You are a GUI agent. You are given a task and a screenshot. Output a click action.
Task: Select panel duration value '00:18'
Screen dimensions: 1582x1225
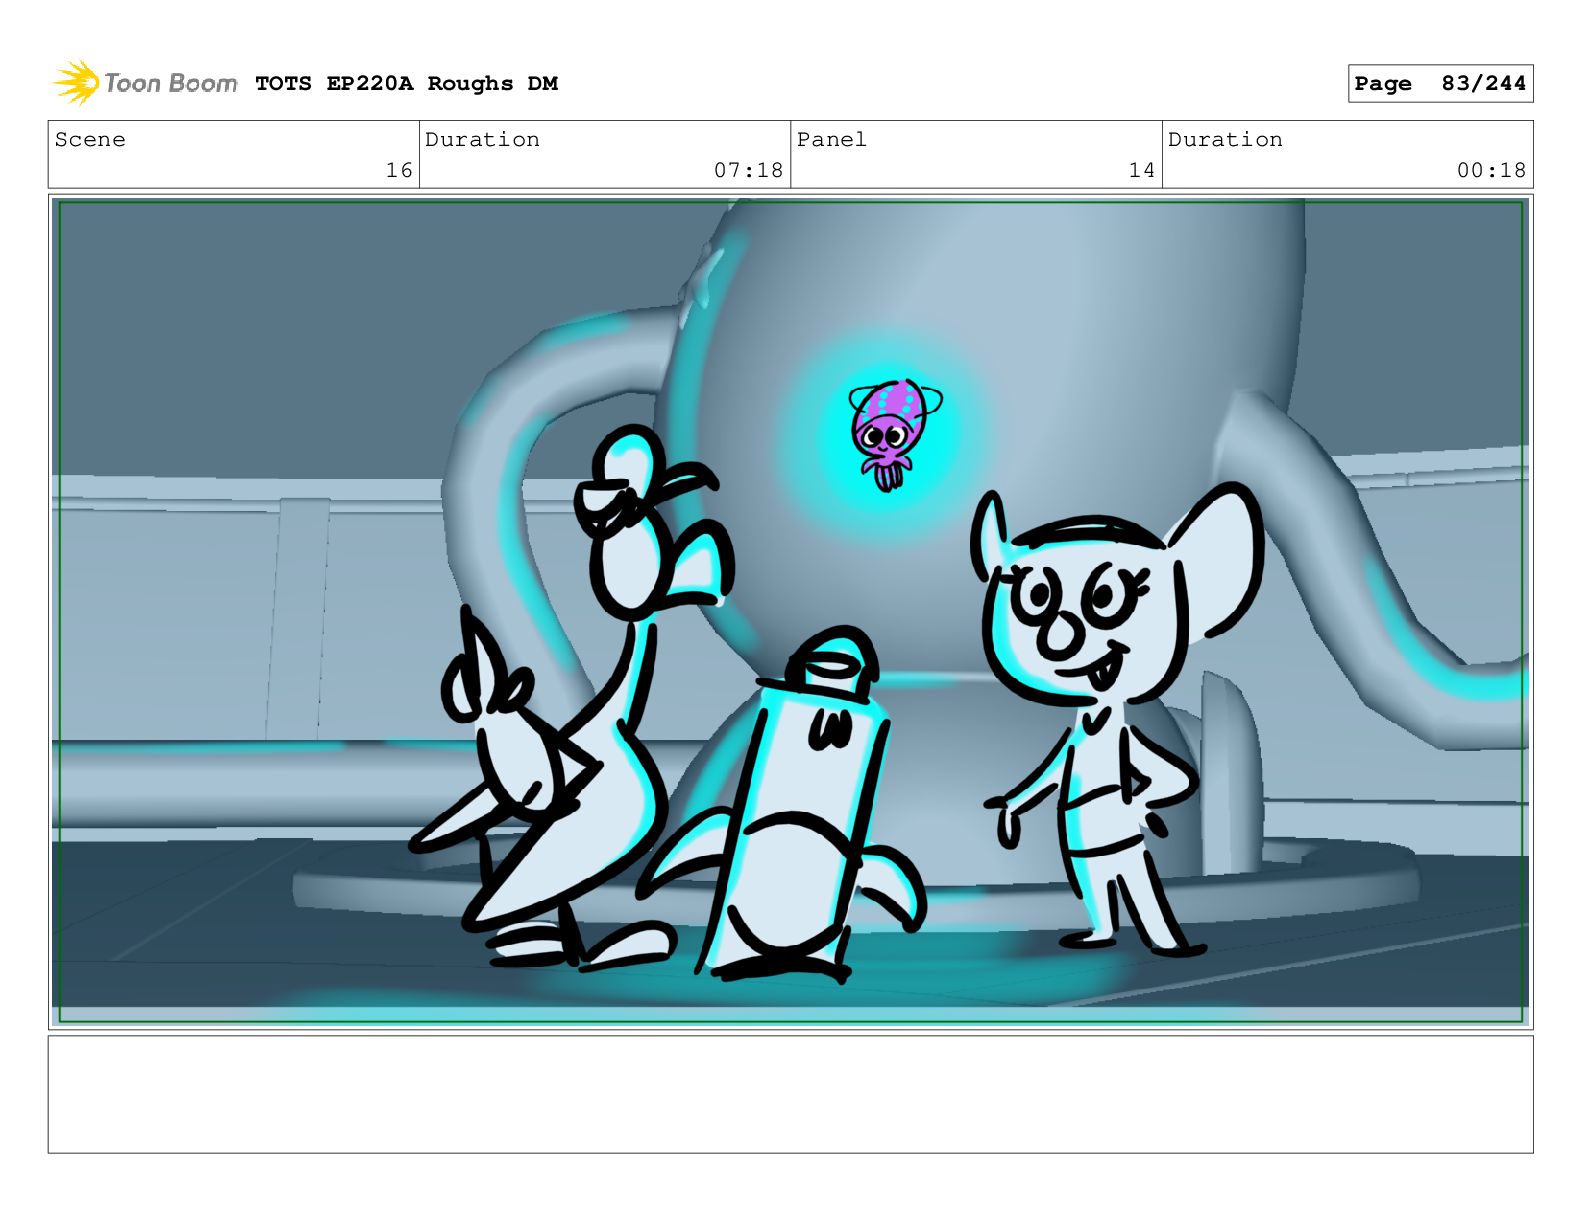coord(1491,171)
